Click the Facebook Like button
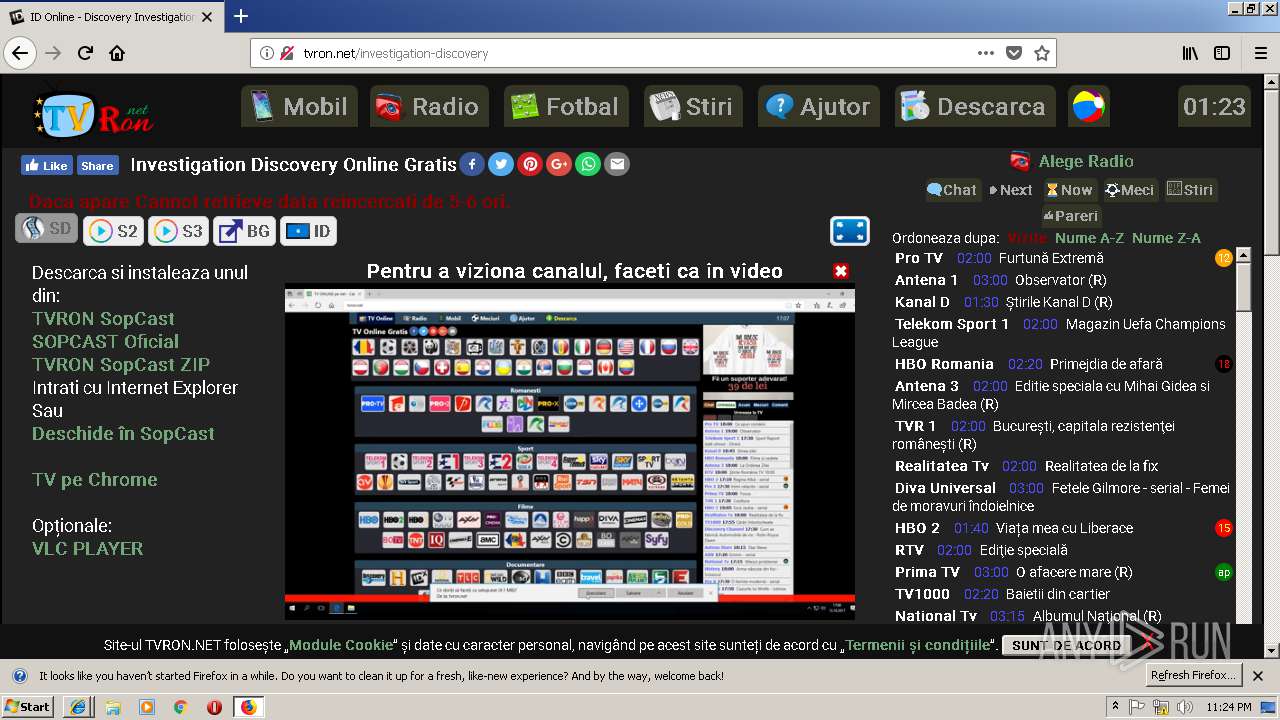 click(x=46, y=165)
